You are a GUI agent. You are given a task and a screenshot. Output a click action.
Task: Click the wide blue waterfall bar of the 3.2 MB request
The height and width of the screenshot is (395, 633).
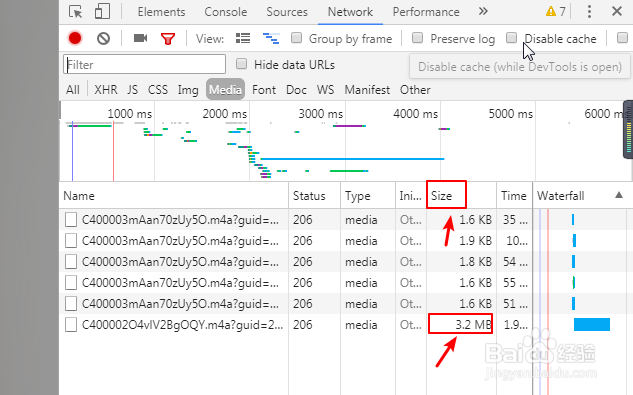pyautogui.click(x=592, y=324)
